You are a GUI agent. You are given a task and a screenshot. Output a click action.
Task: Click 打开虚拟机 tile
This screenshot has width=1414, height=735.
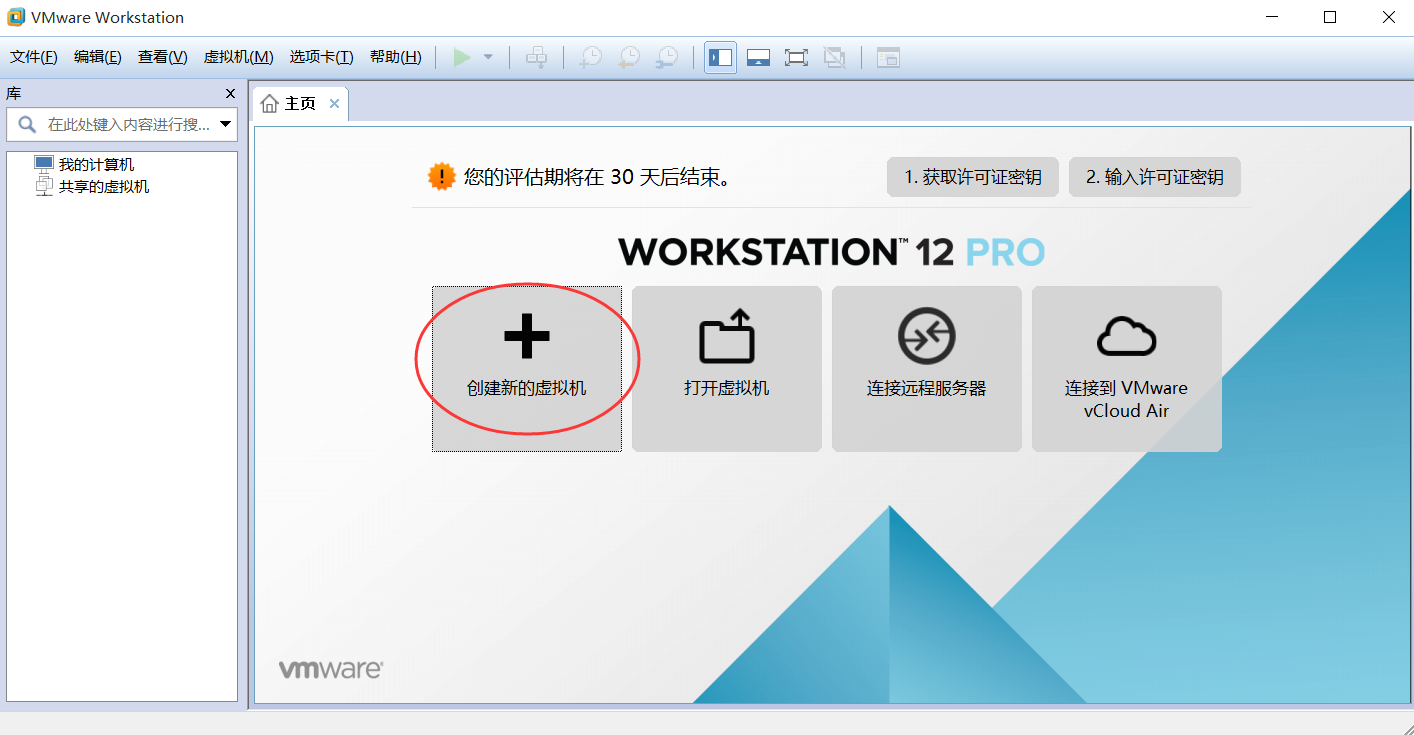[x=727, y=369]
